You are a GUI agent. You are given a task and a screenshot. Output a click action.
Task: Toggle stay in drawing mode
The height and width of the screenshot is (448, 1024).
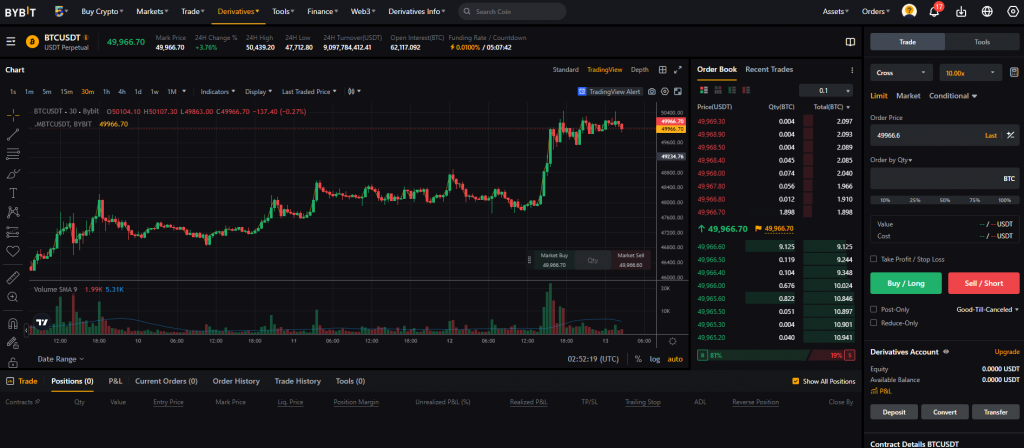point(12,342)
